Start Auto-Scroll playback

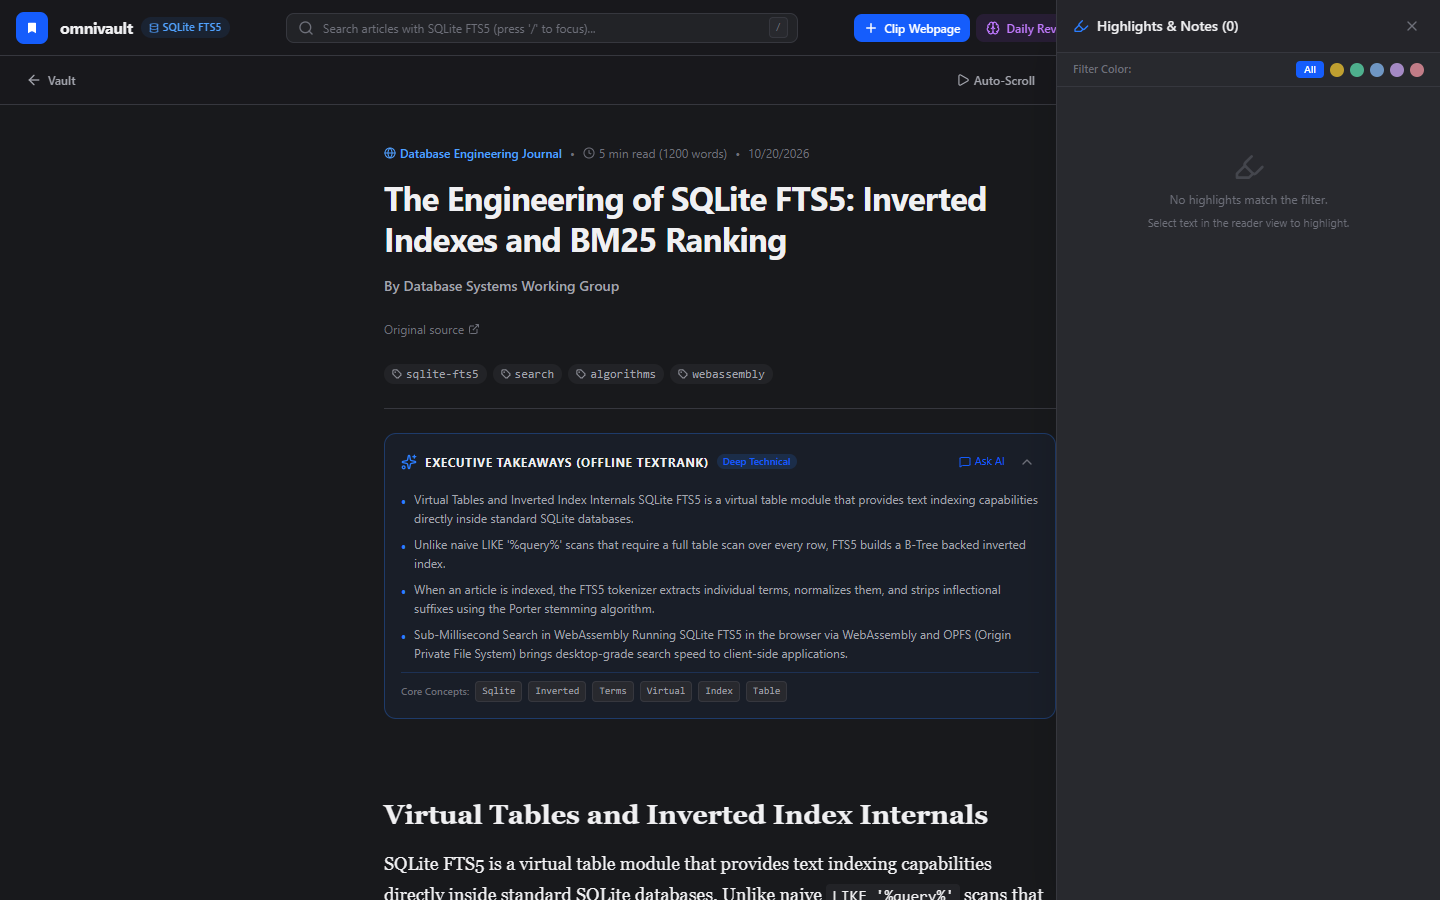pyautogui.click(x=996, y=80)
